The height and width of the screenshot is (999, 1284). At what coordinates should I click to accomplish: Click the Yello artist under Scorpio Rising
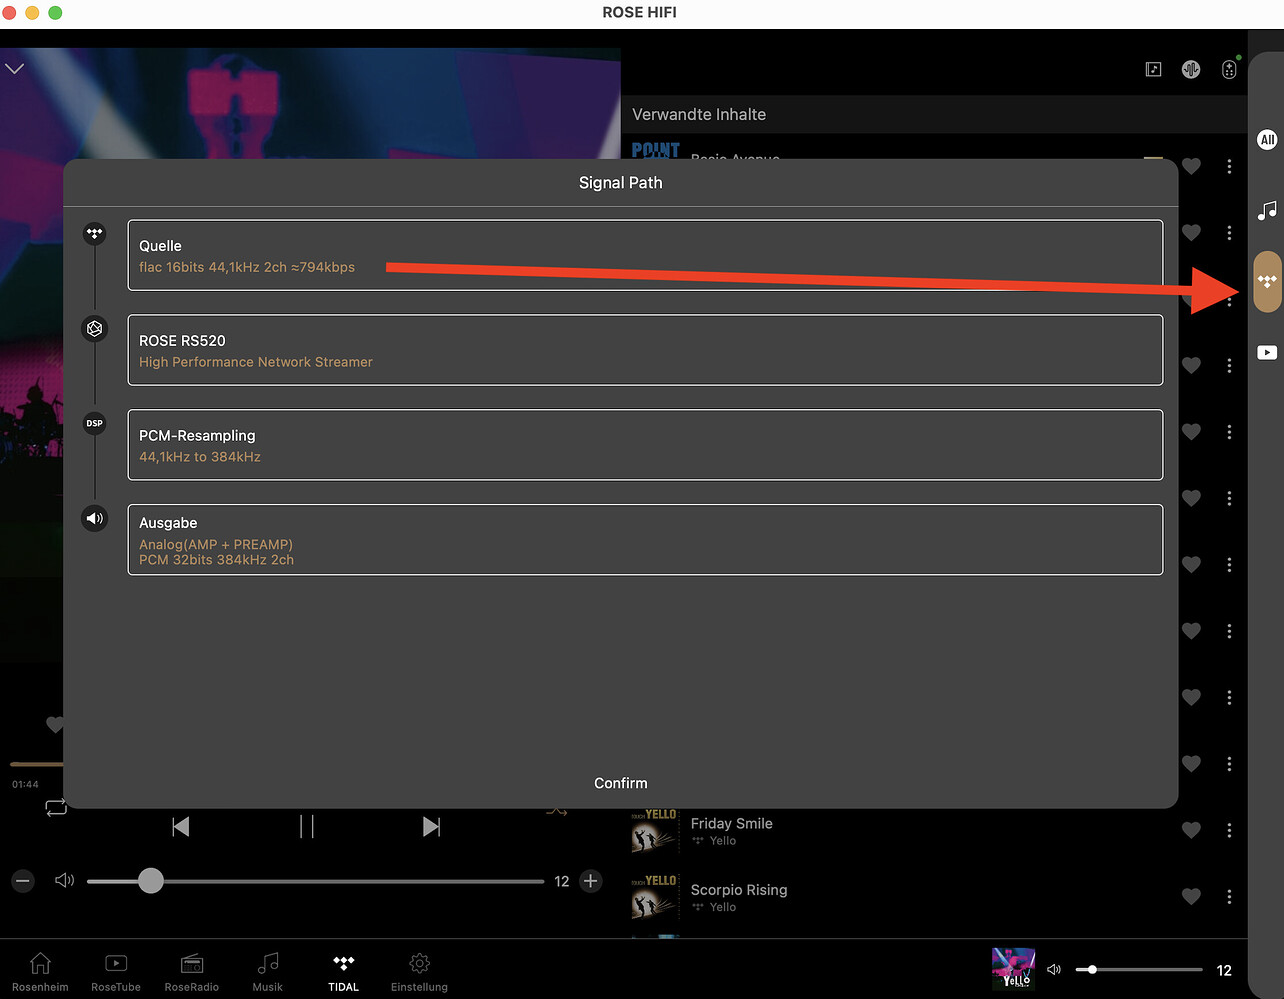pyautogui.click(x=723, y=907)
